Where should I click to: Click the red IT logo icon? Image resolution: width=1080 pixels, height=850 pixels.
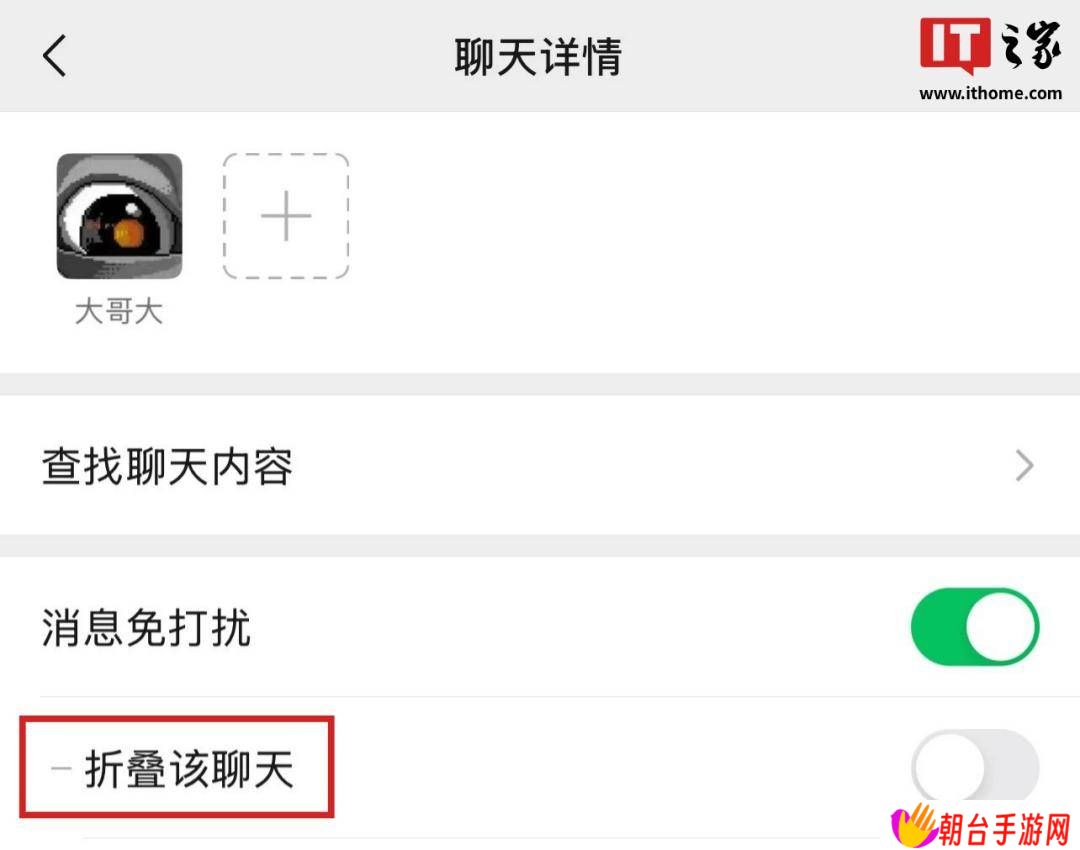[955, 45]
